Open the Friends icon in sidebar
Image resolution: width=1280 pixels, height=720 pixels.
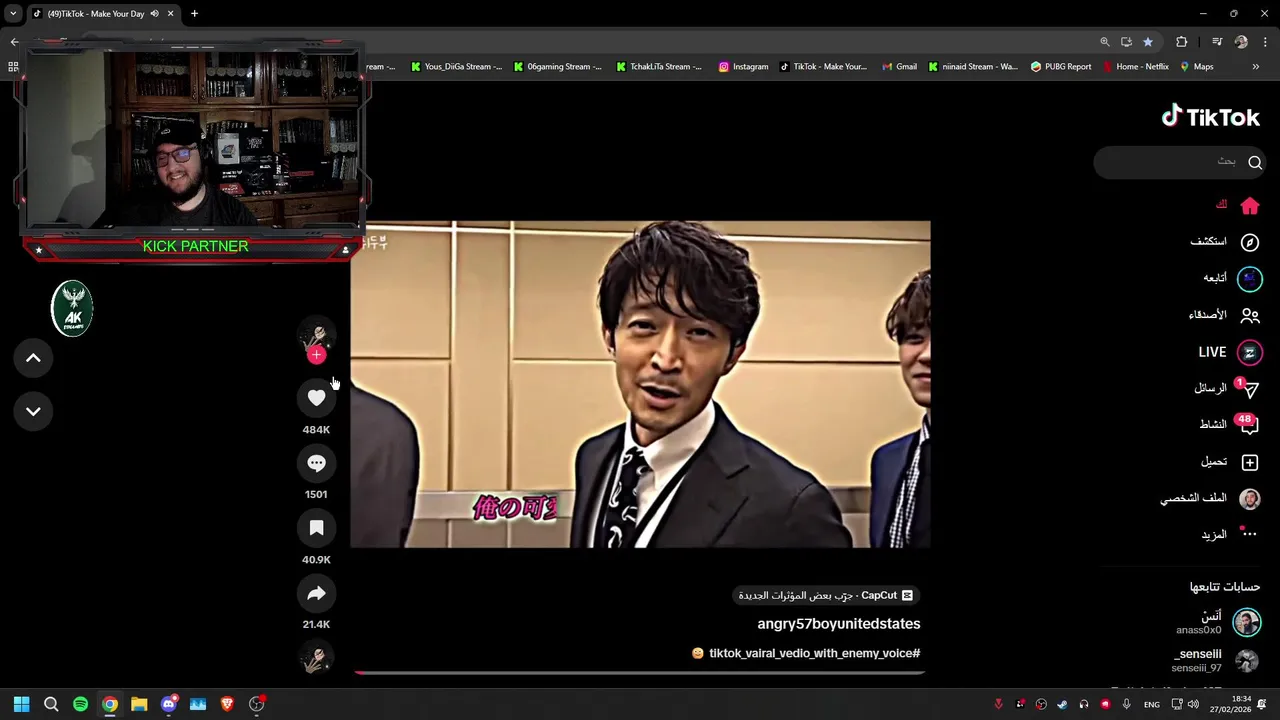point(1250,315)
